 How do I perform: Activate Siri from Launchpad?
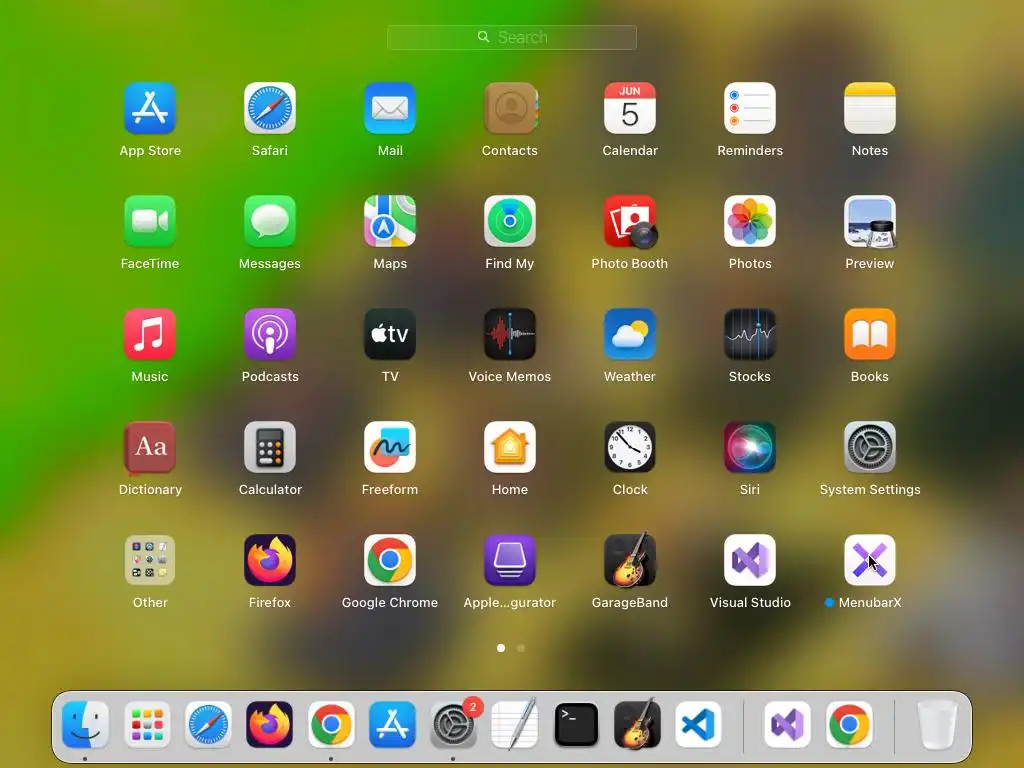(750, 447)
